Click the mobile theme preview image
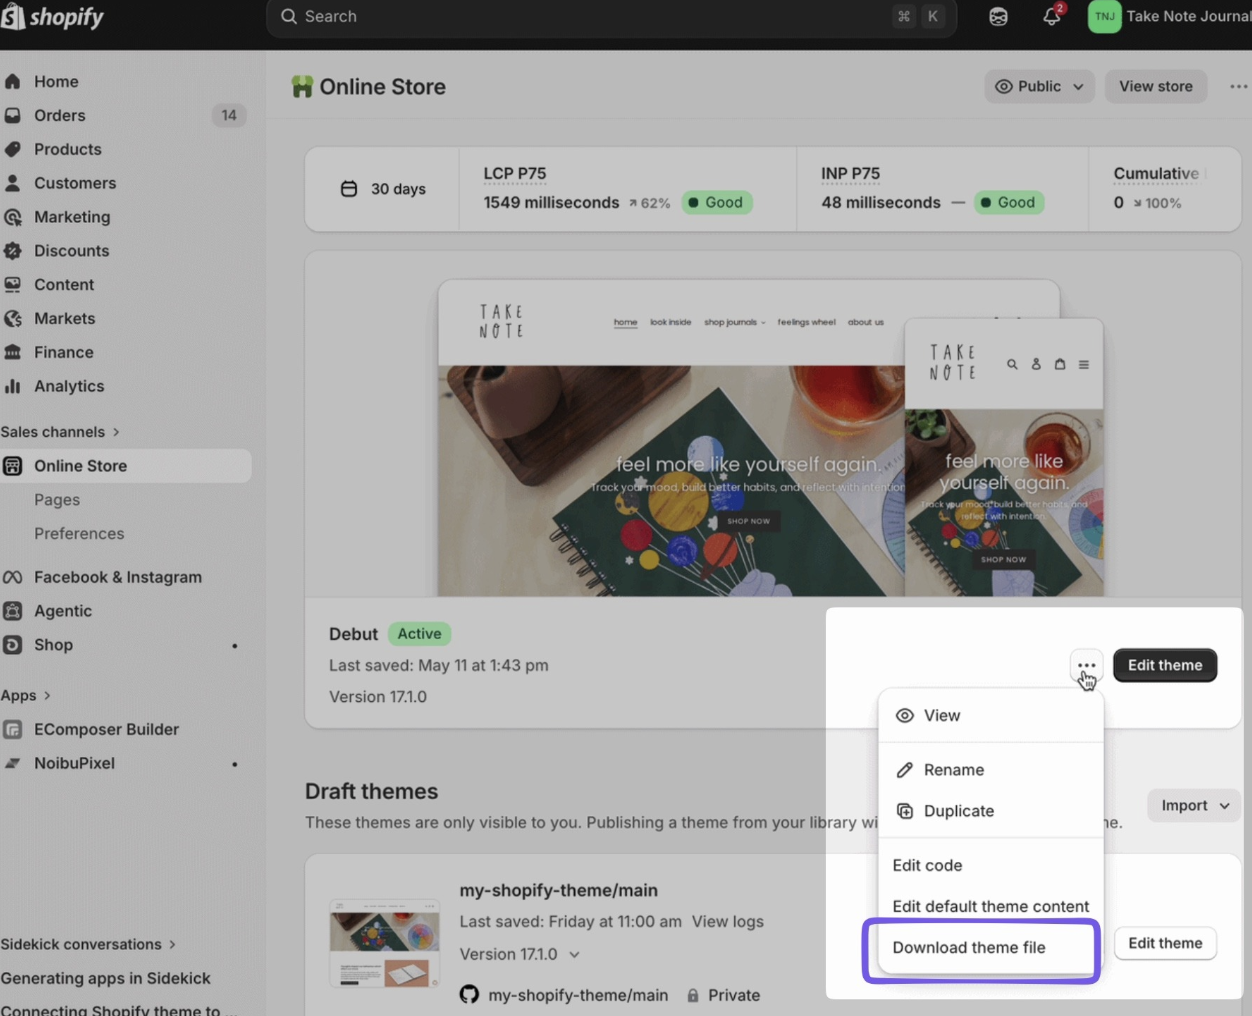 (x=1004, y=458)
